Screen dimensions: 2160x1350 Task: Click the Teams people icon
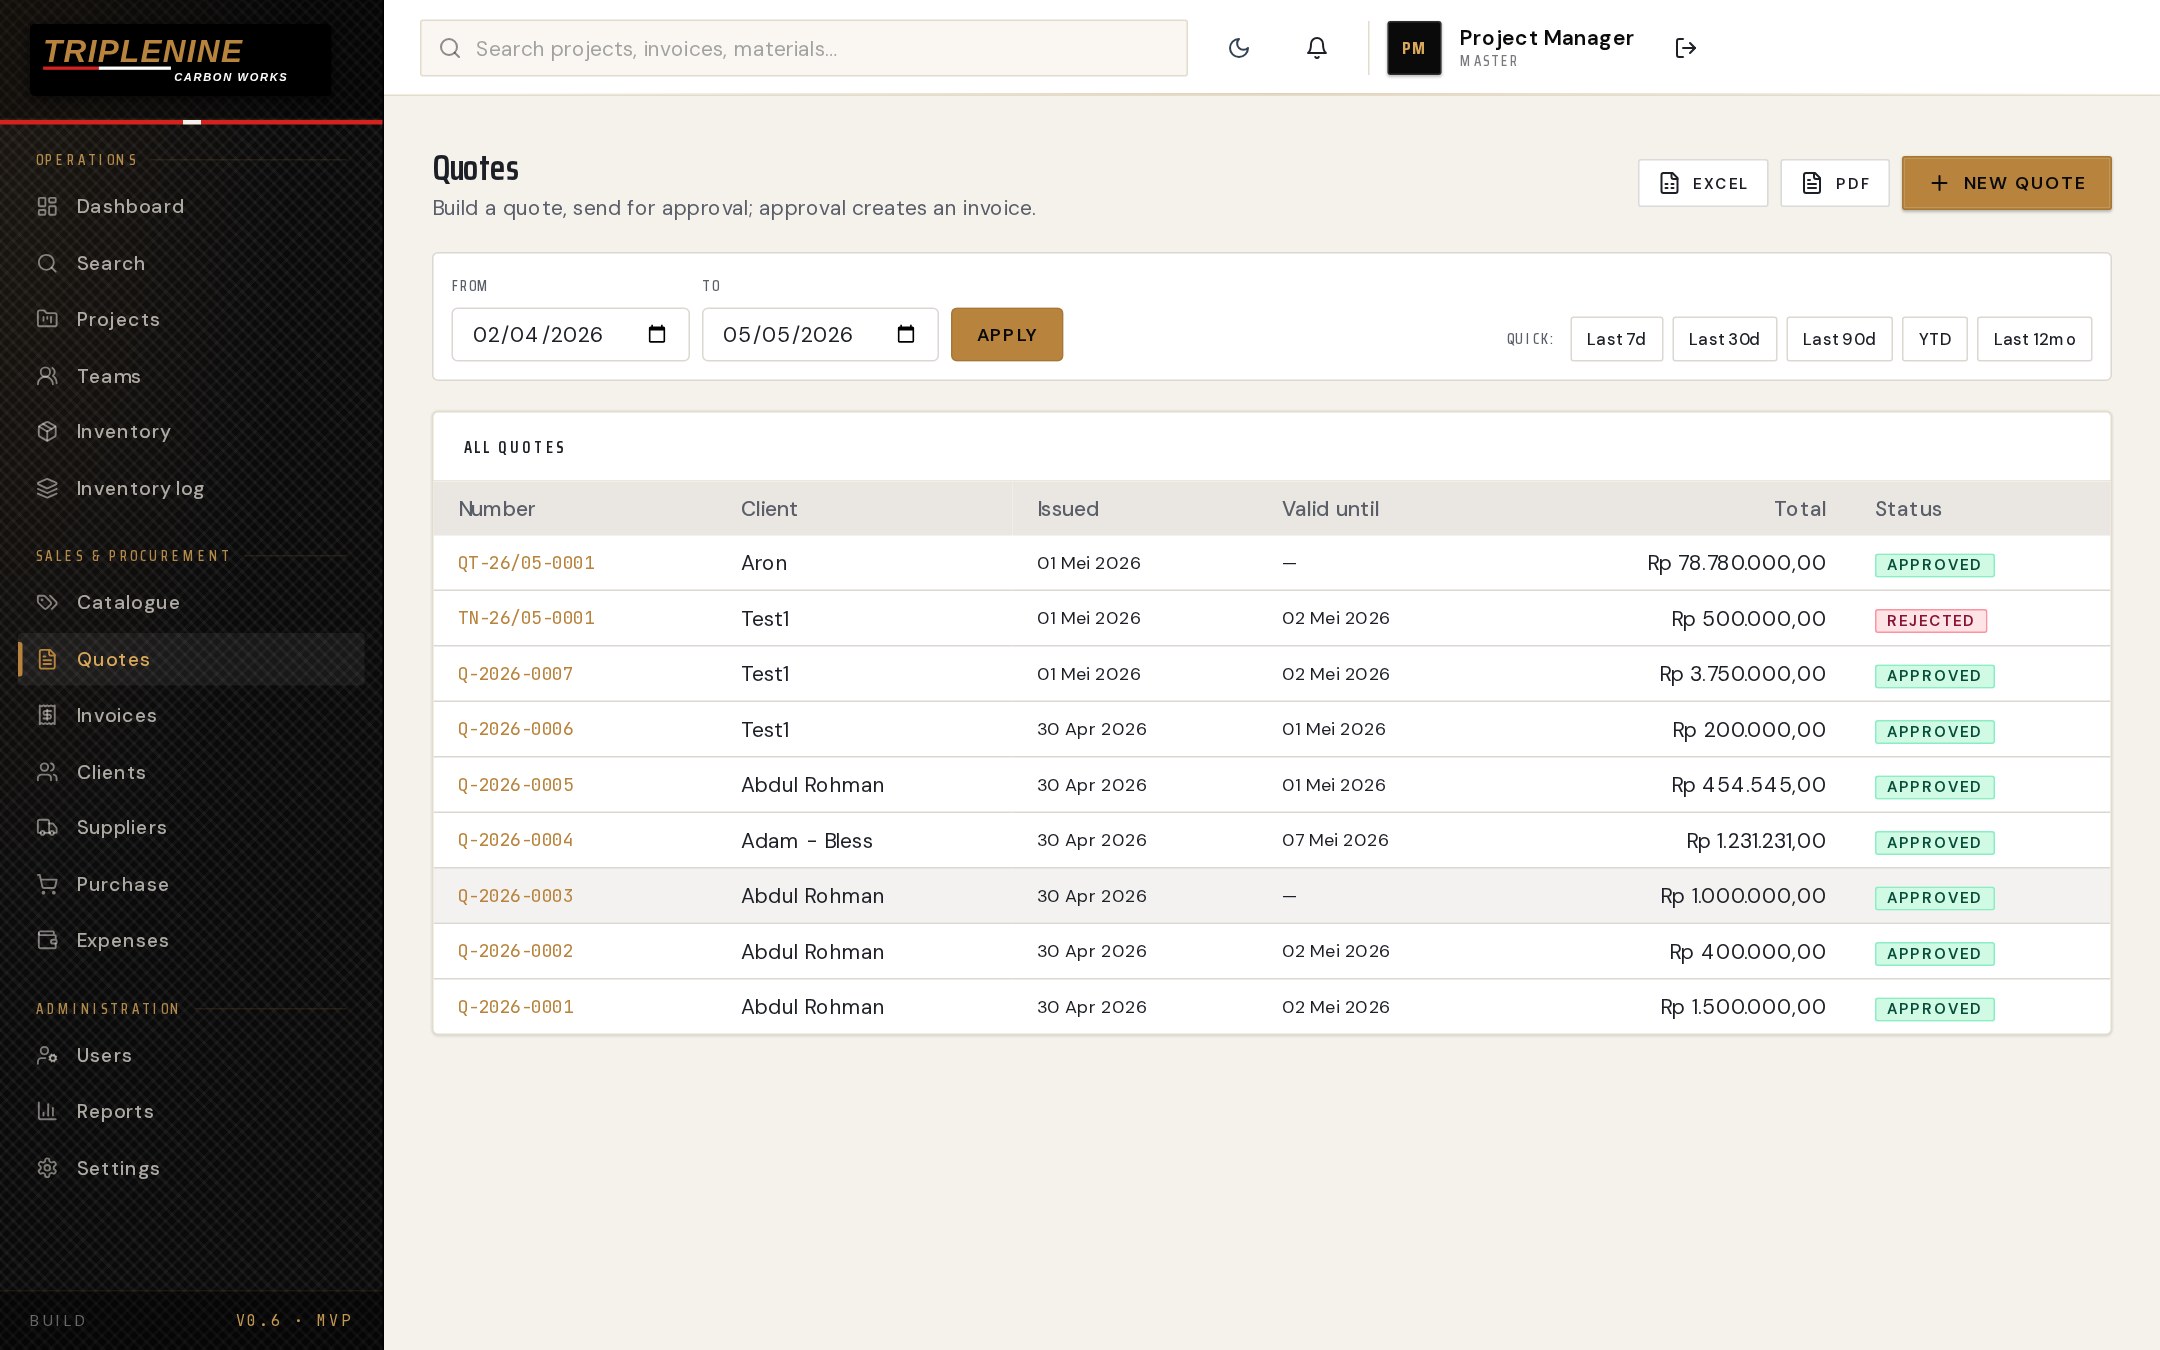tap(47, 376)
